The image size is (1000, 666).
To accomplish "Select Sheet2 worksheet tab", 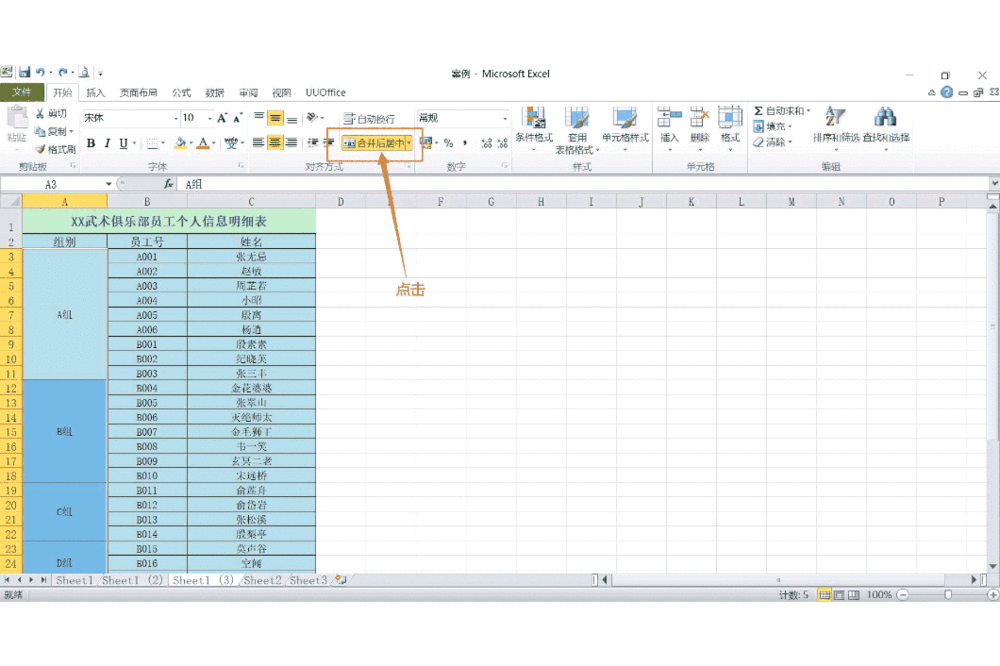I will [262, 580].
